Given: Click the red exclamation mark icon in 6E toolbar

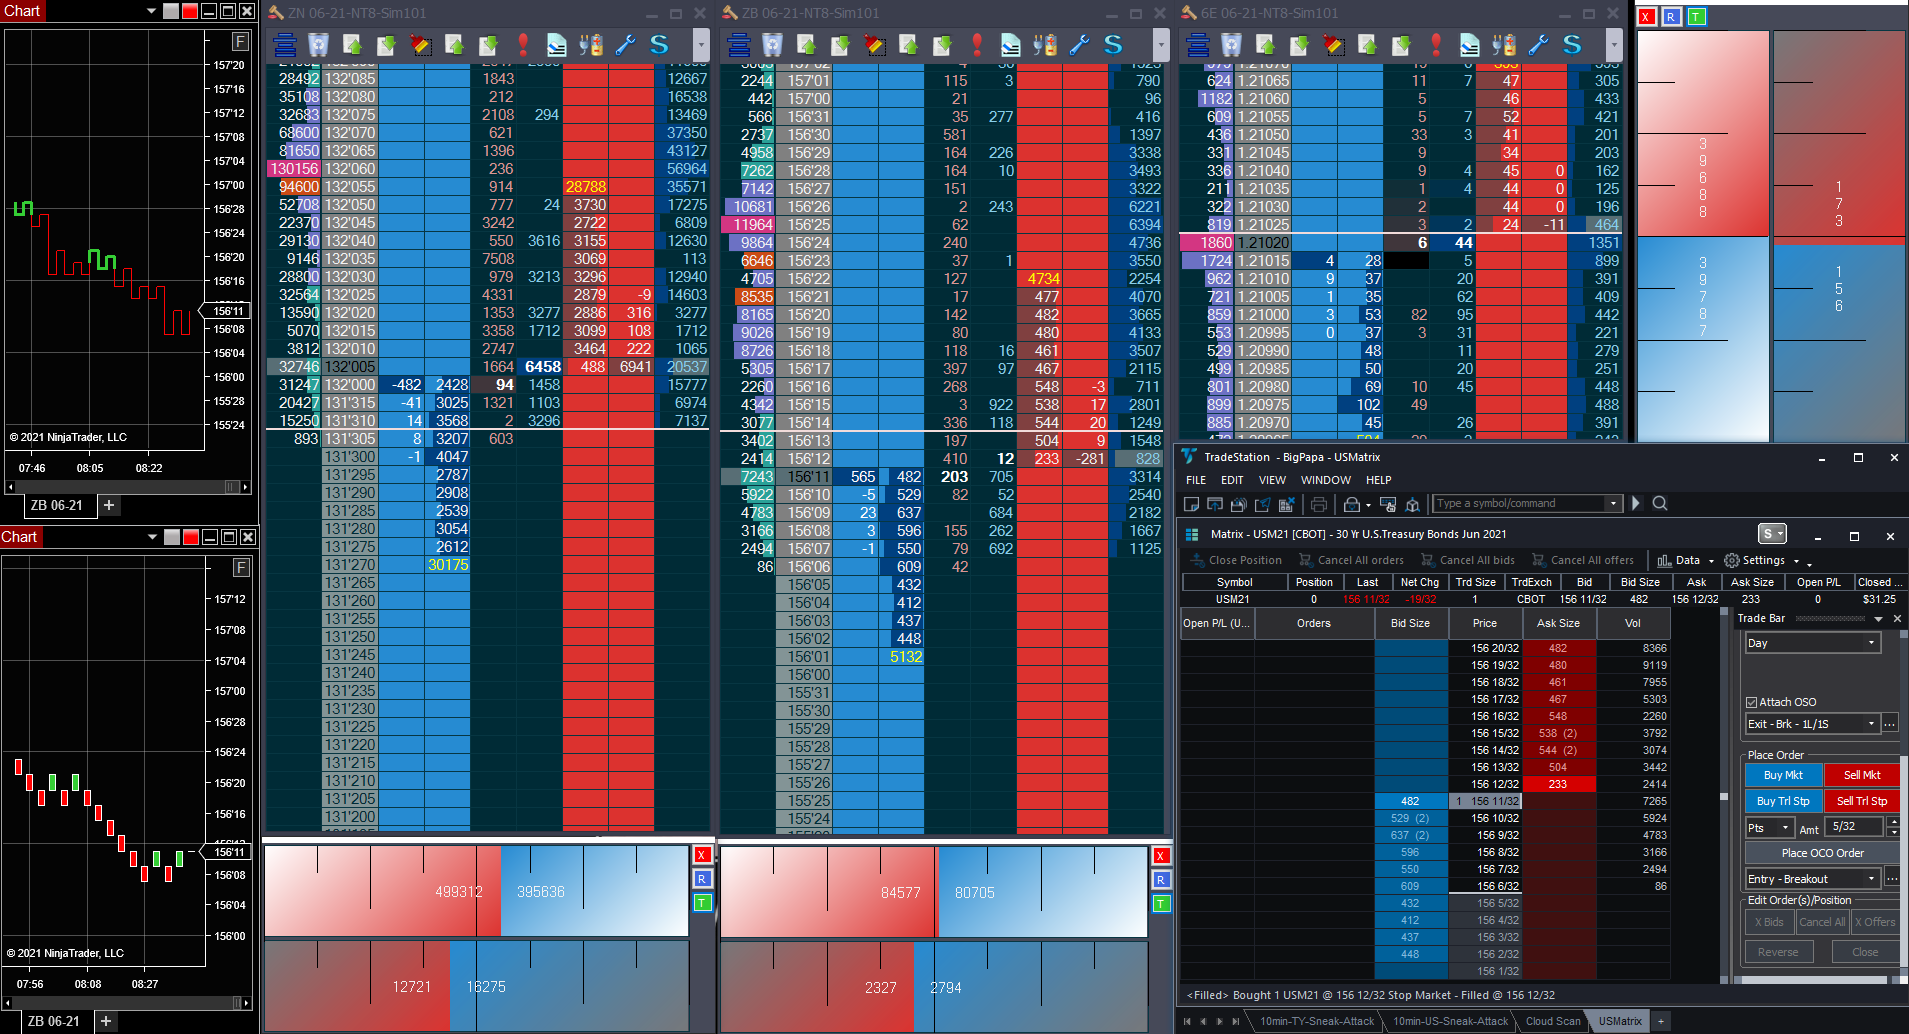Looking at the screenshot, I should 1435,45.
